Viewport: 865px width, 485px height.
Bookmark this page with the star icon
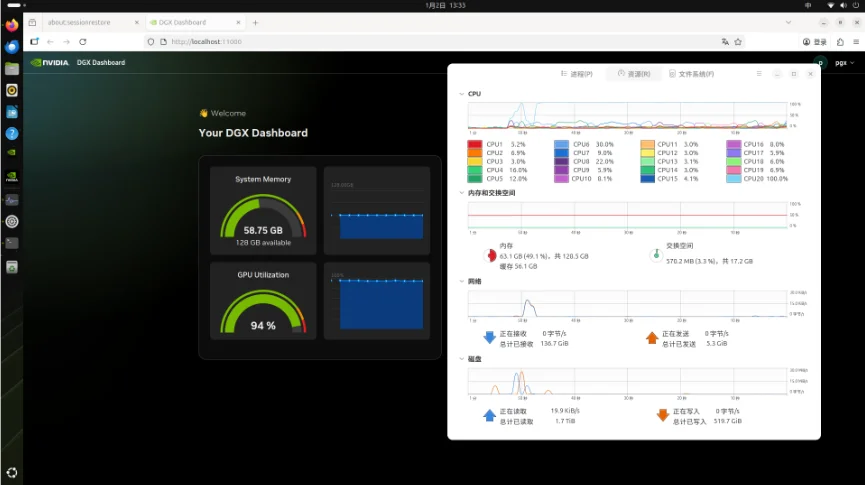click(x=738, y=42)
